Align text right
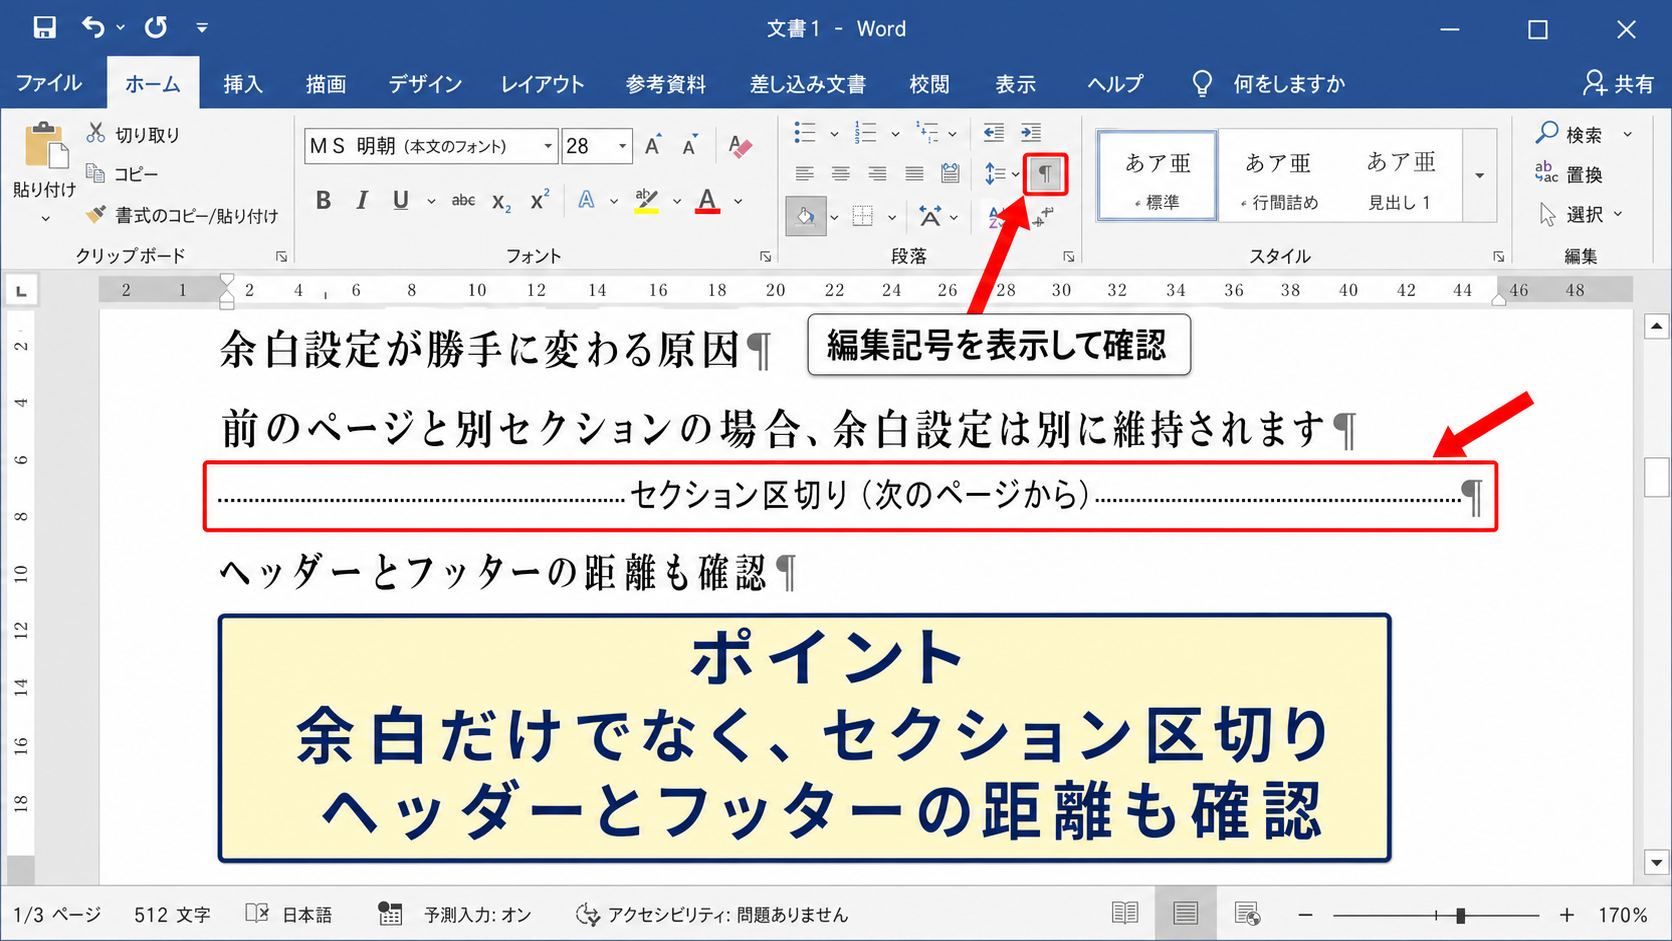 tap(877, 174)
